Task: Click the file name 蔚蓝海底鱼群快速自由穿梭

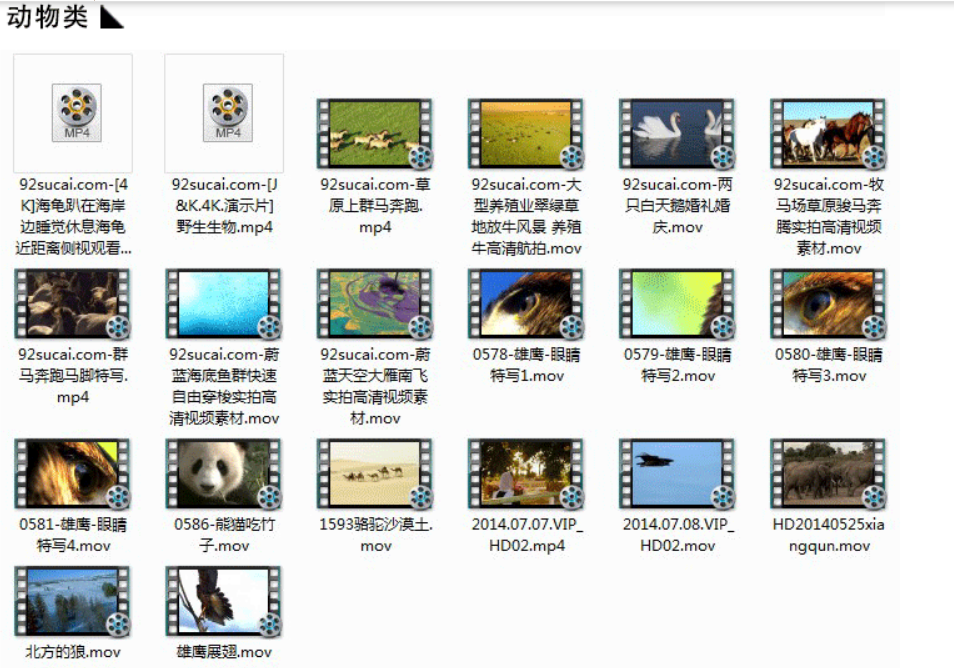Action: (224, 386)
